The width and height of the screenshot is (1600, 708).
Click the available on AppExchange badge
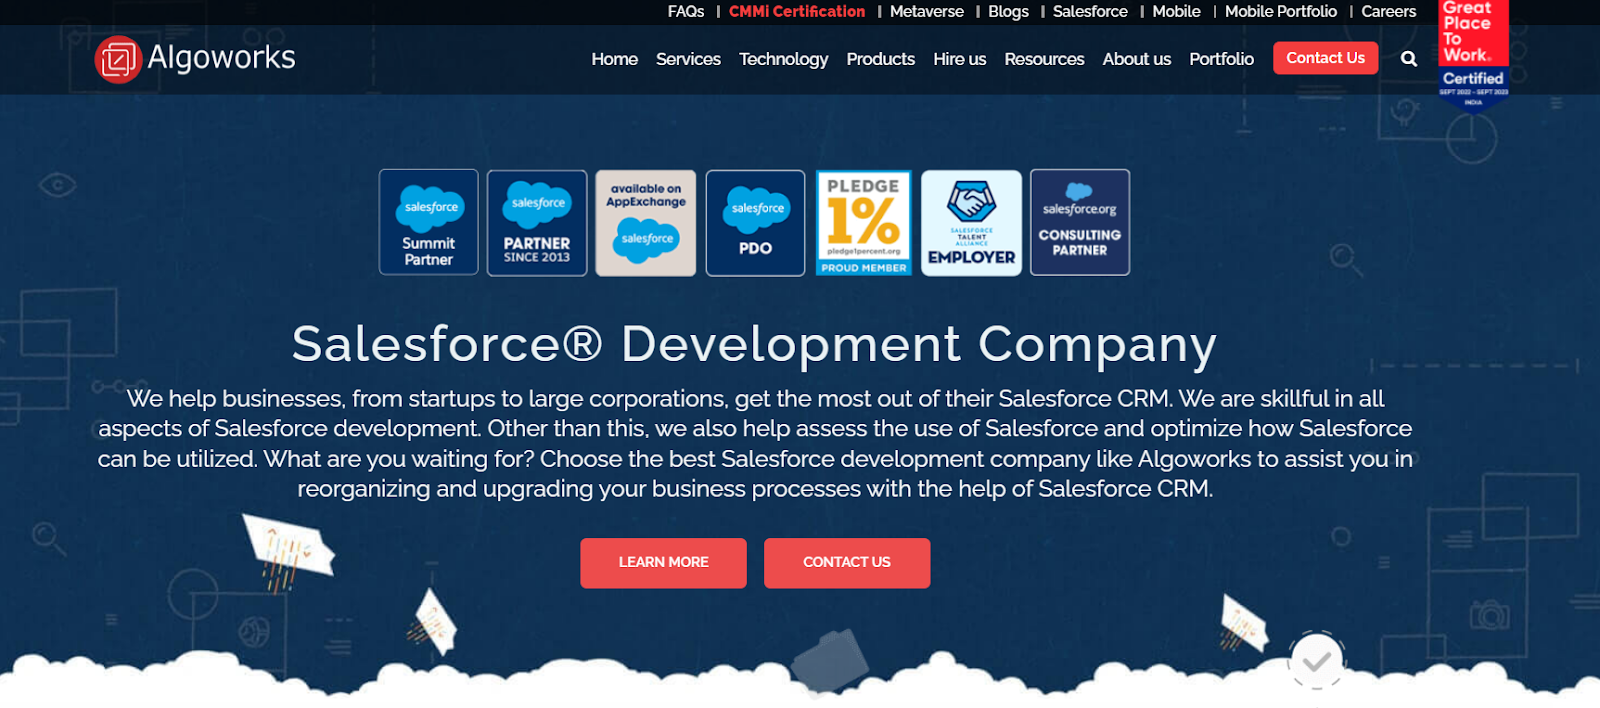(x=646, y=222)
